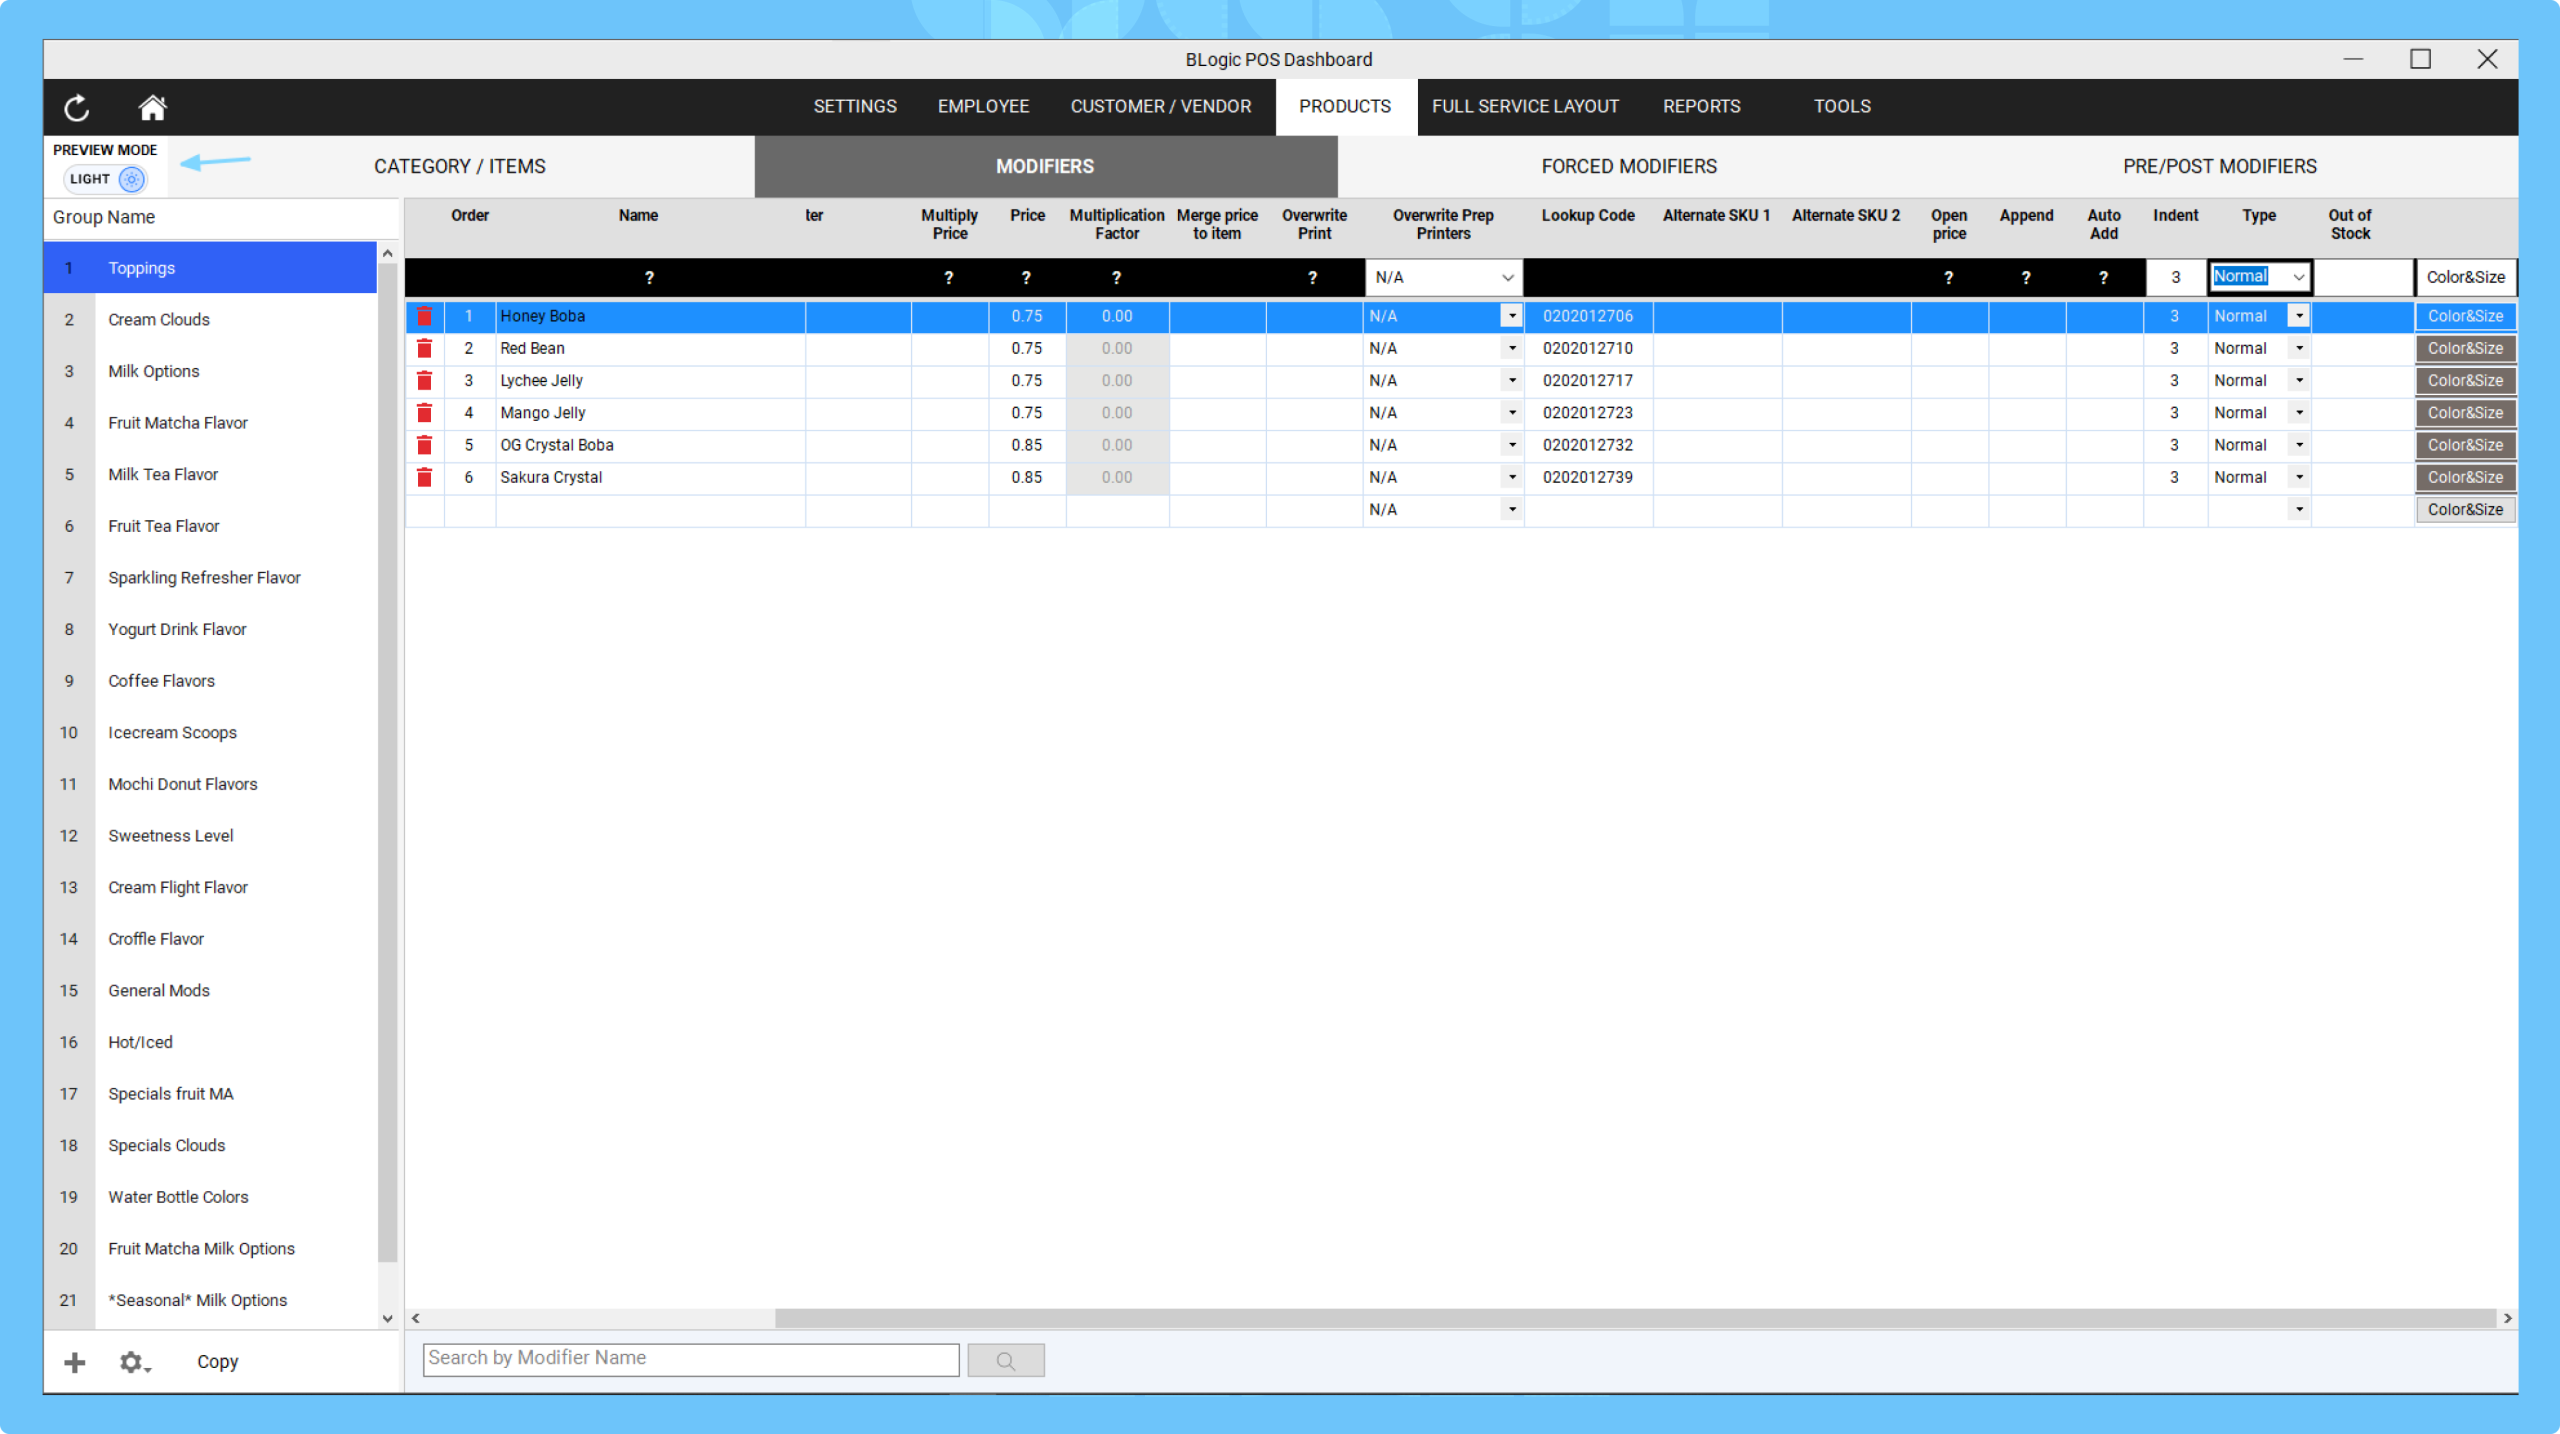This screenshot has height=1434, width=2560.
Task: Click the Copy button
Action: coord(217,1362)
